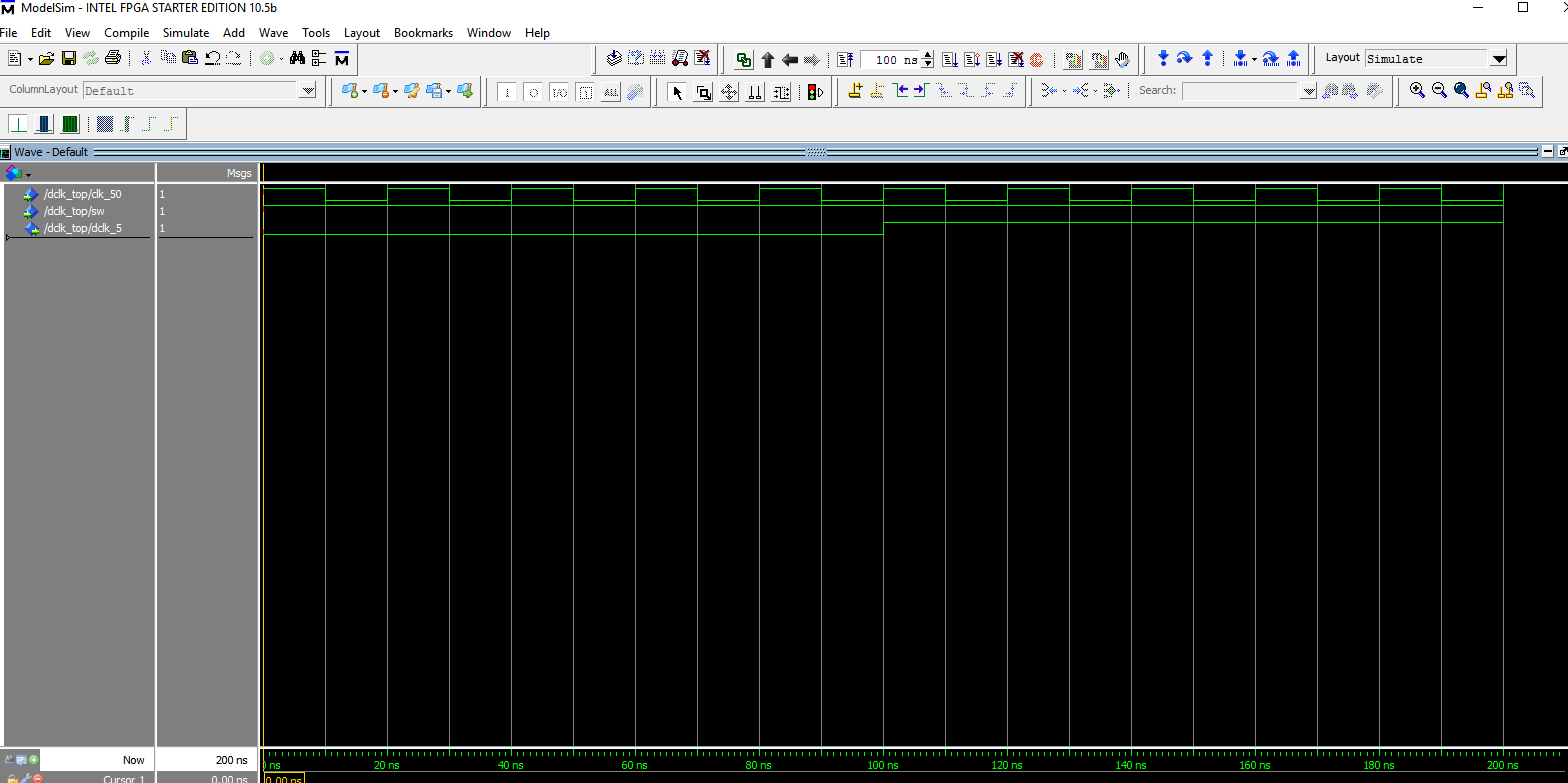This screenshot has width=1568, height=783.
Task: Click the Step Into blue arrow icon
Action: [1163, 59]
